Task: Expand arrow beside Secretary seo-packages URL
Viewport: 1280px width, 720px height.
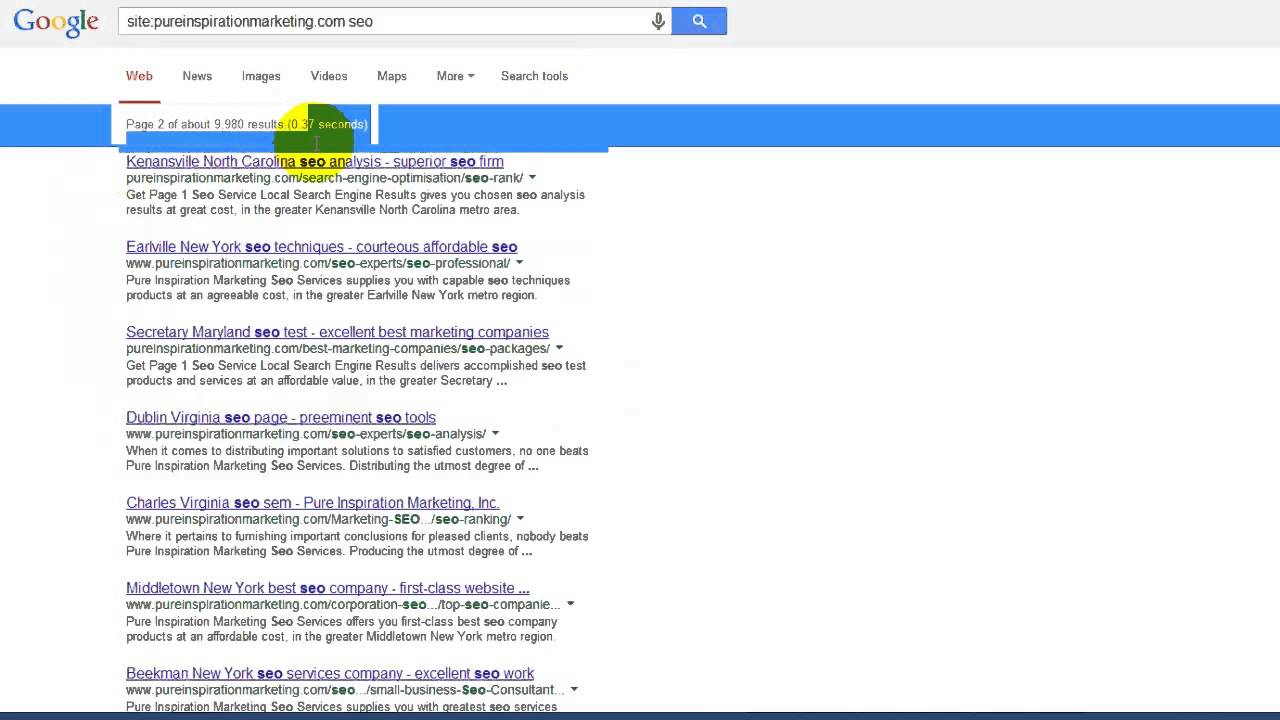Action: pyautogui.click(x=559, y=348)
